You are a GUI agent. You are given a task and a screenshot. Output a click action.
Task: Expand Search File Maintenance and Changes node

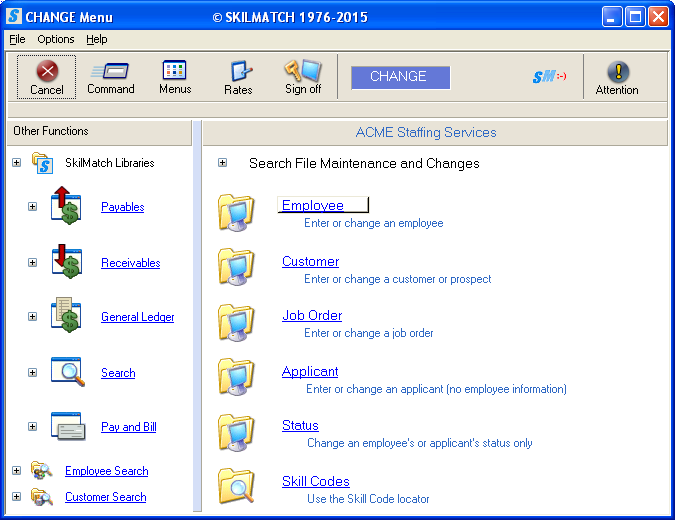click(x=222, y=163)
